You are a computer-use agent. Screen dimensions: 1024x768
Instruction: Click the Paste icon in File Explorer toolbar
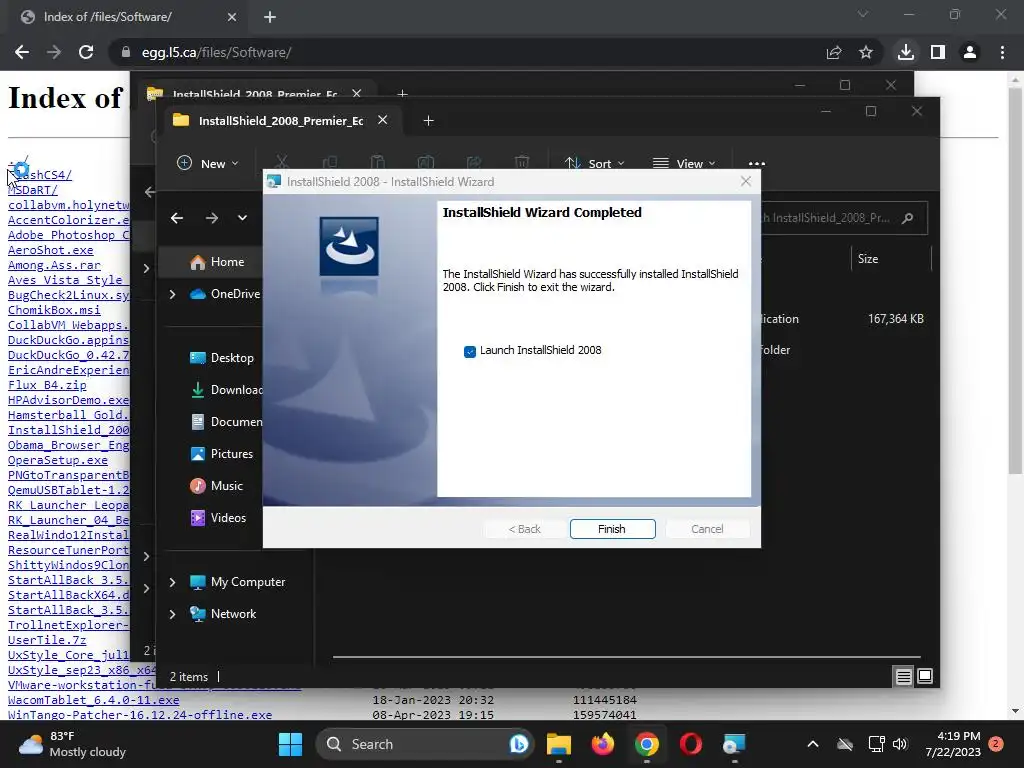(x=377, y=162)
